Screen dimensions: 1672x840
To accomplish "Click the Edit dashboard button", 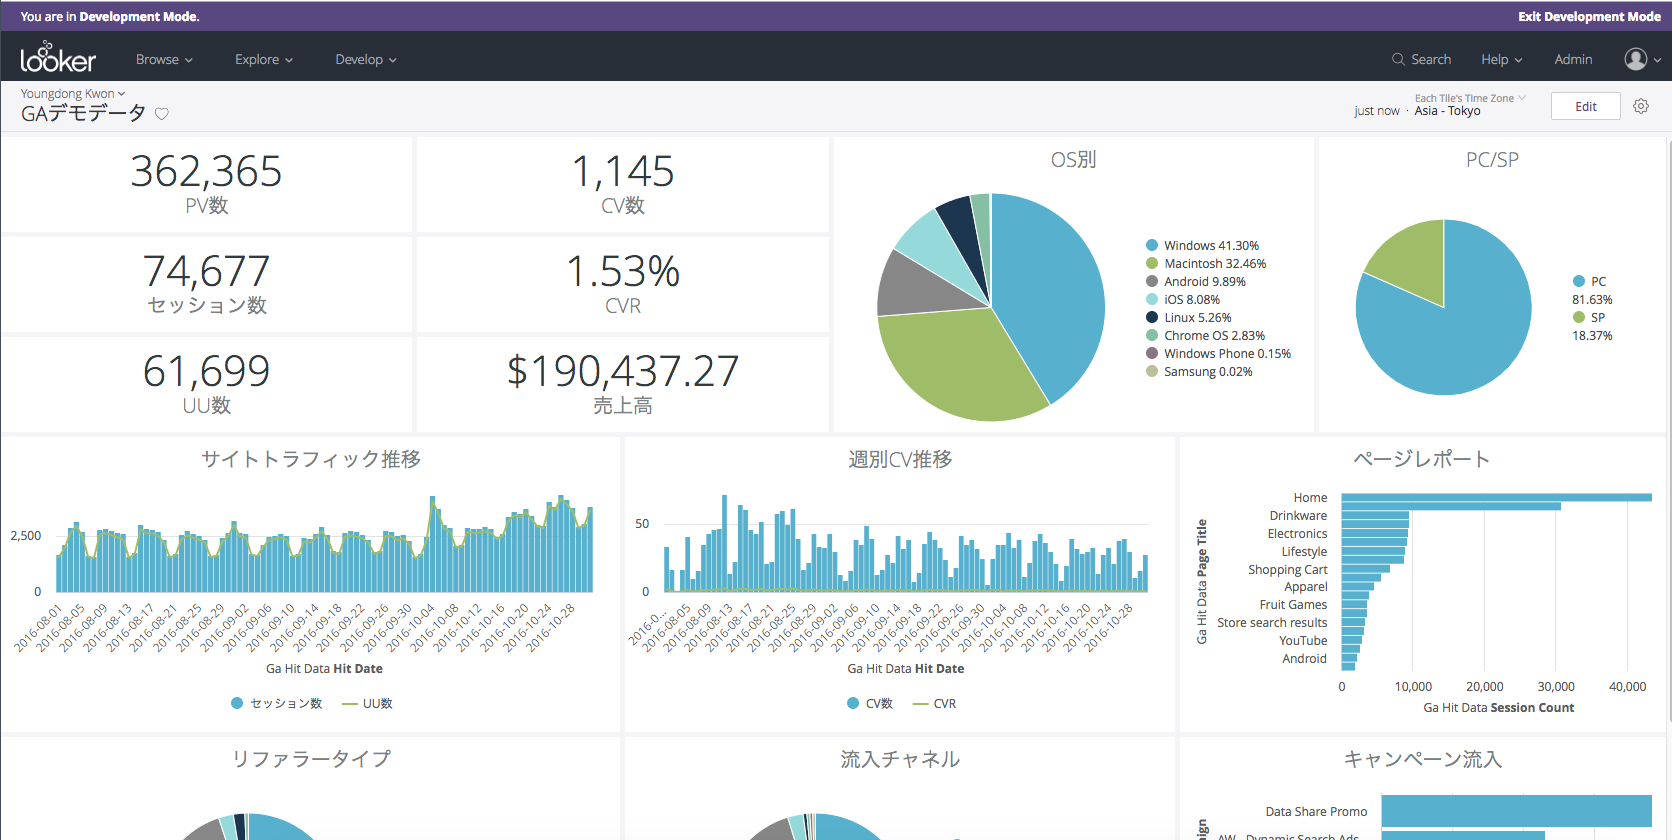I will [1586, 106].
